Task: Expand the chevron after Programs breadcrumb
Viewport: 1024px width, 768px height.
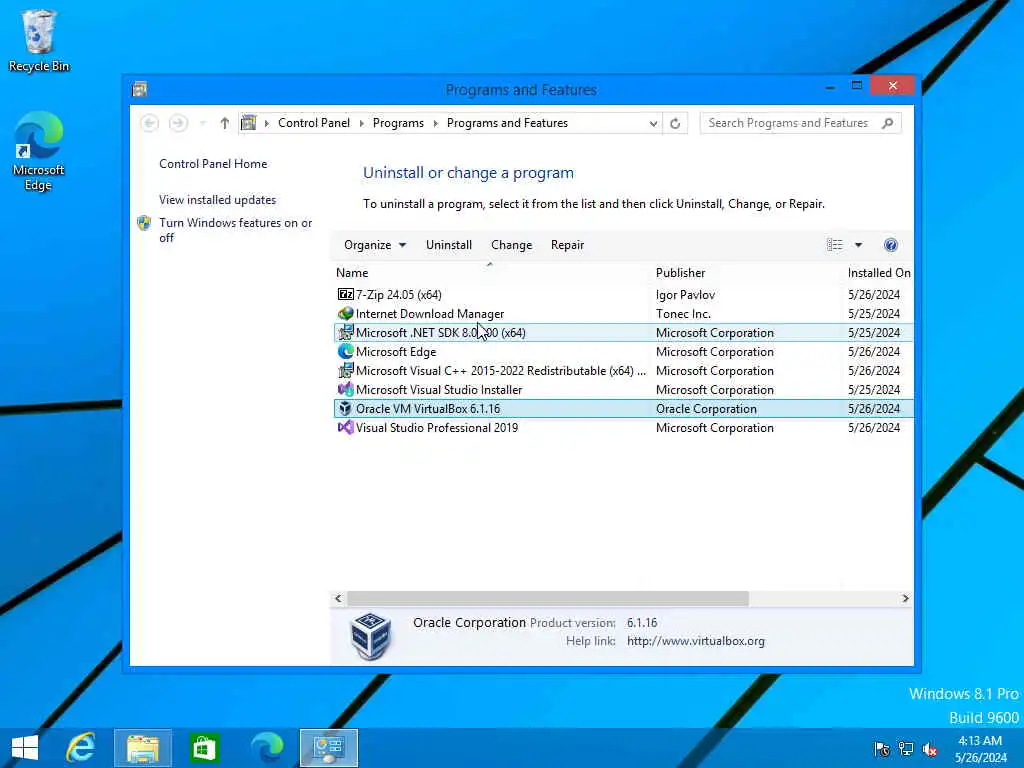Action: coord(435,123)
